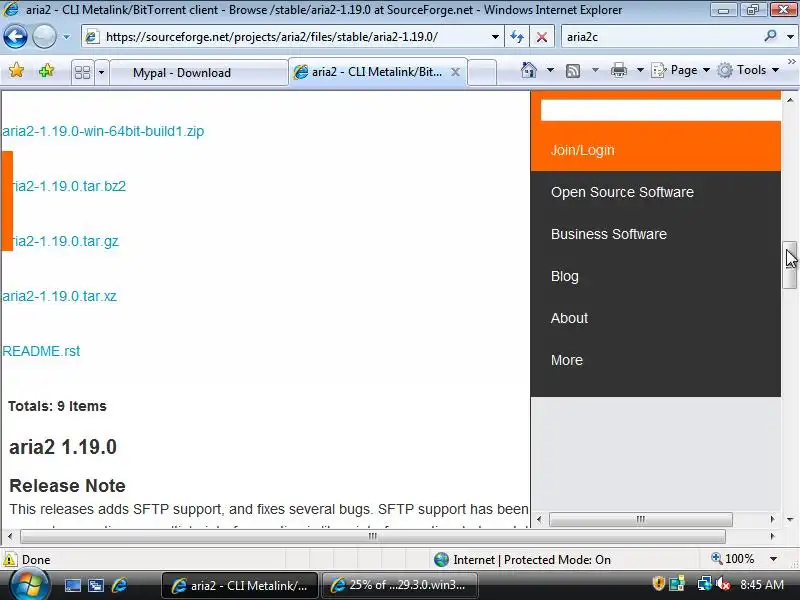Viewport: 800px width, 600px height.
Task: Expand the Home button dropdown arrow
Action: click(x=550, y=70)
